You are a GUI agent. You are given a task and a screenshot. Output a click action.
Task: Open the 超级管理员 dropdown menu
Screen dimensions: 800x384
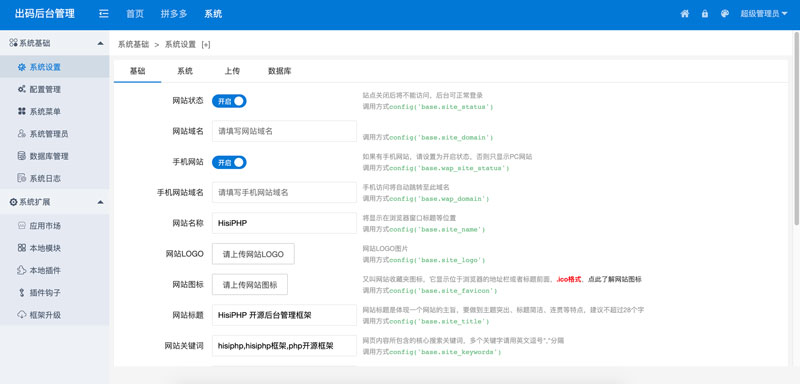click(764, 14)
